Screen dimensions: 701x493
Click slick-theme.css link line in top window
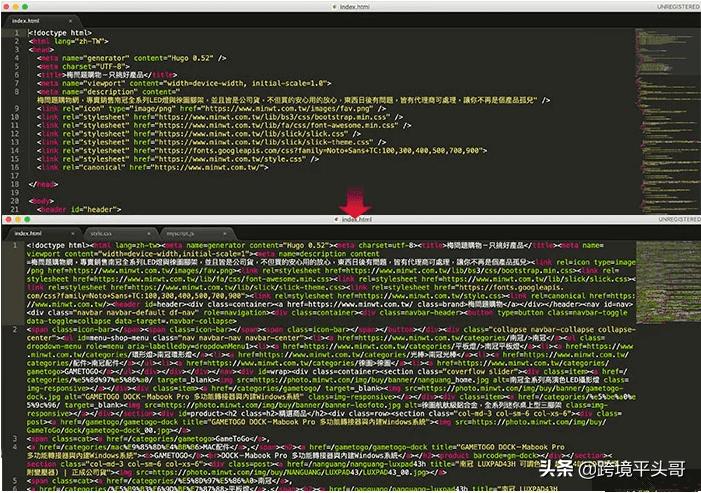tap(211, 142)
